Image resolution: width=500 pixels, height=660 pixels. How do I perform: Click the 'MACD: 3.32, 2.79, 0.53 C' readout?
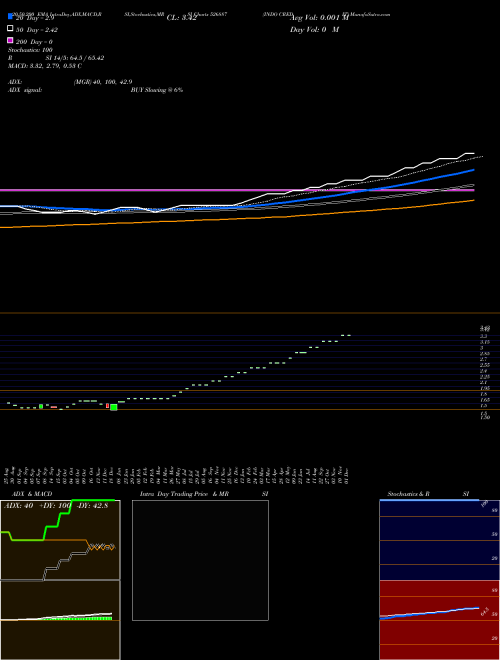pos(45,66)
